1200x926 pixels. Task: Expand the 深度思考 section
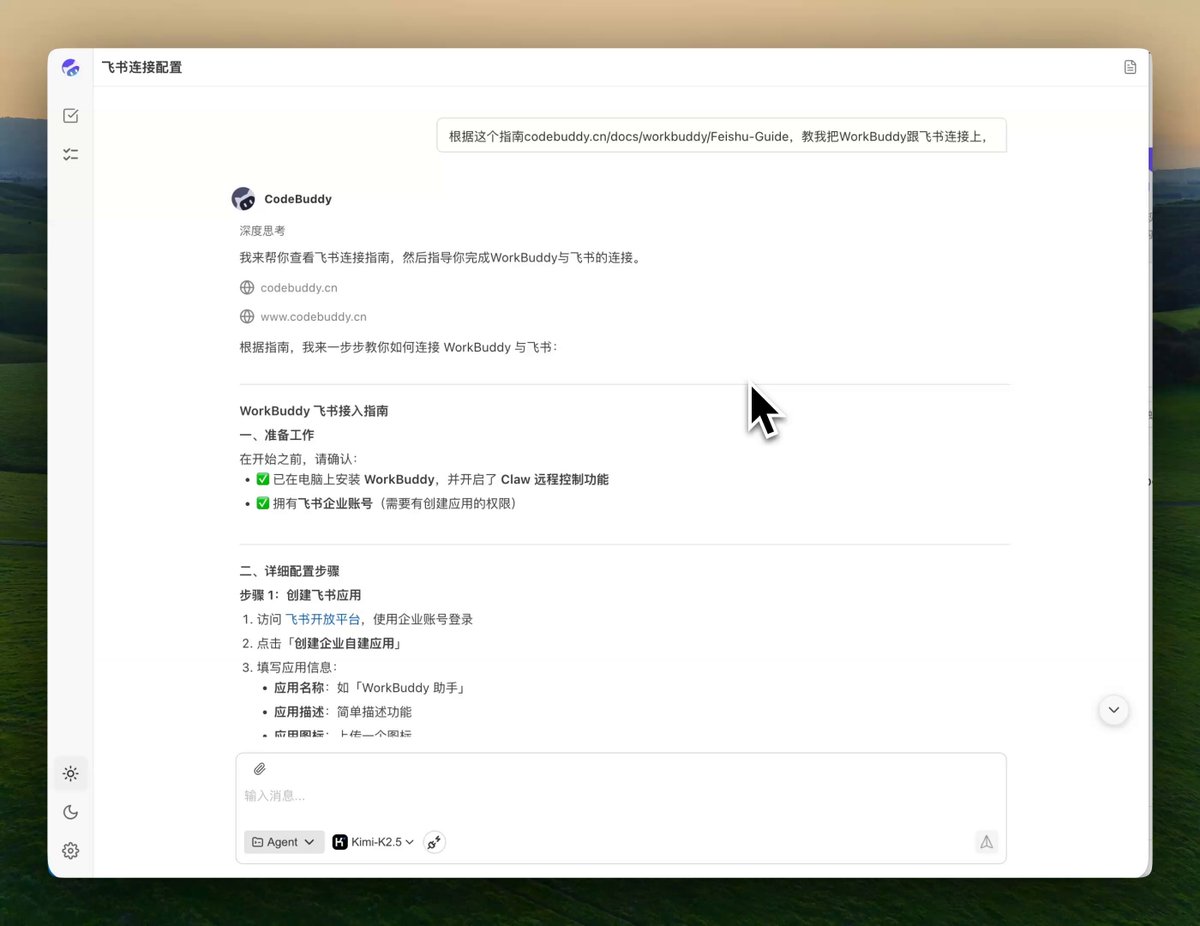click(x=262, y=231)
